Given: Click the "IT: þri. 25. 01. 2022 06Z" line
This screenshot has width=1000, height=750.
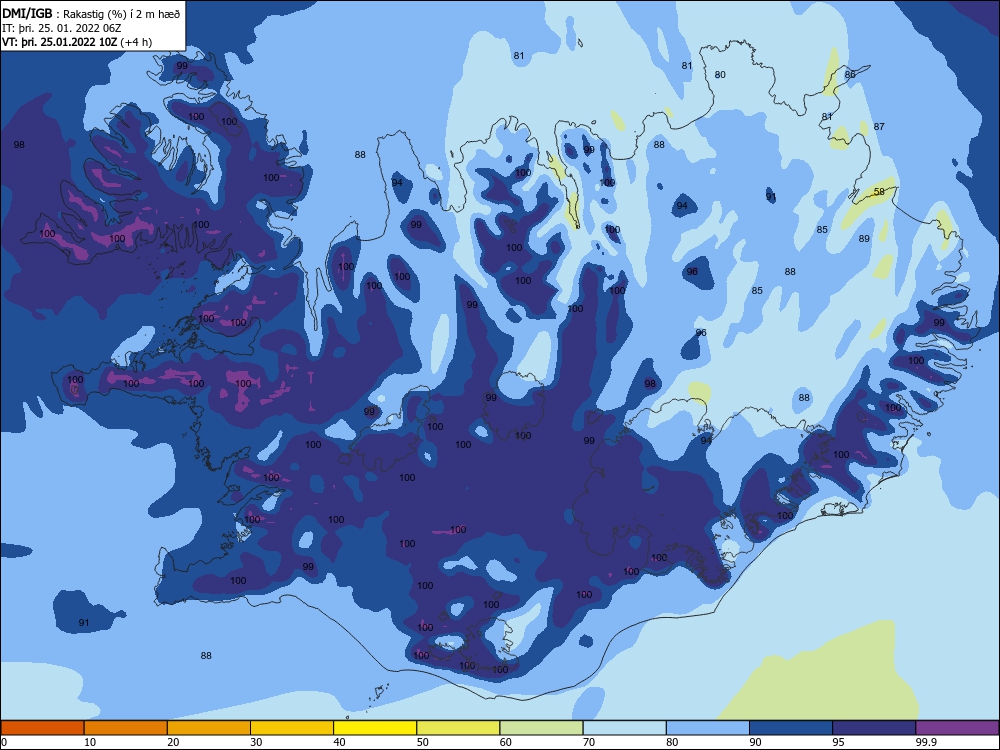Looking at the screenshot, I should pyautogui.click(x=61, y=28).
